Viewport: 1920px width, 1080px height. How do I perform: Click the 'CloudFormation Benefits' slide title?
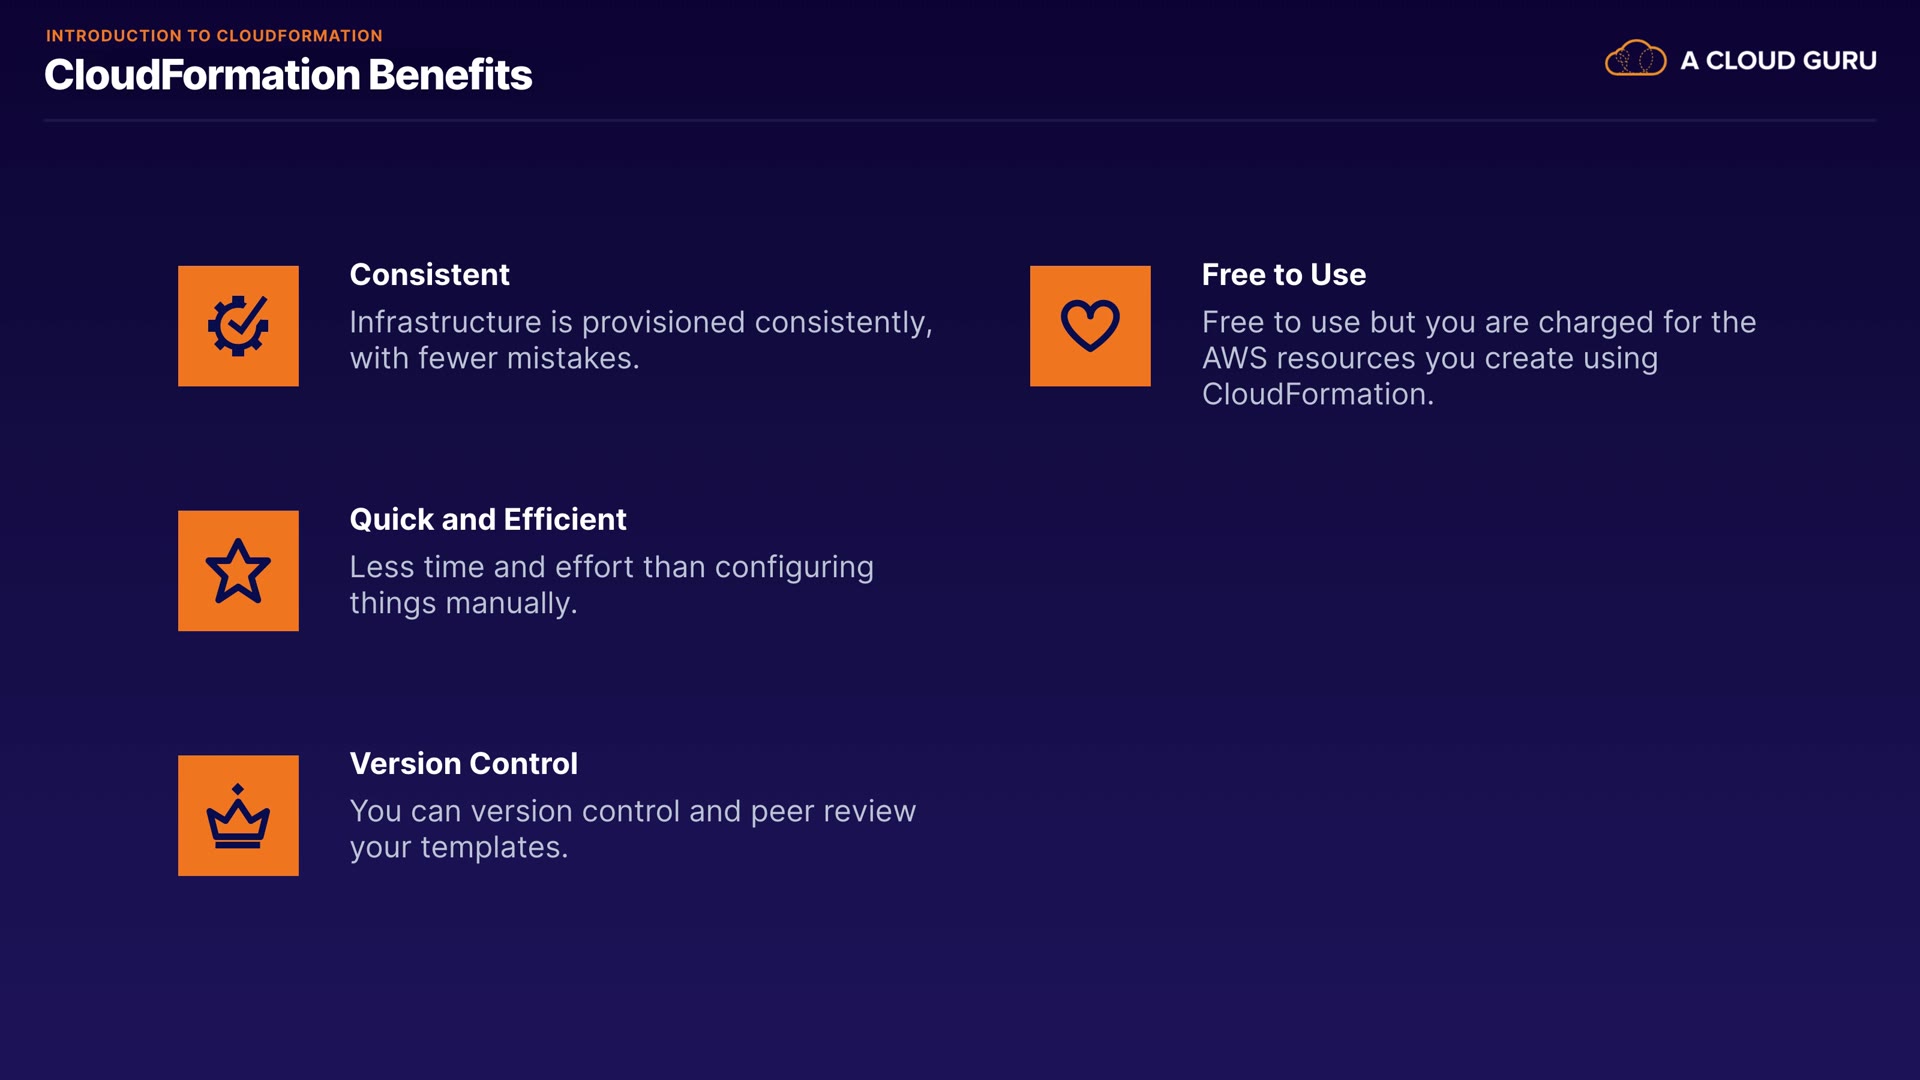click(288, 75)
